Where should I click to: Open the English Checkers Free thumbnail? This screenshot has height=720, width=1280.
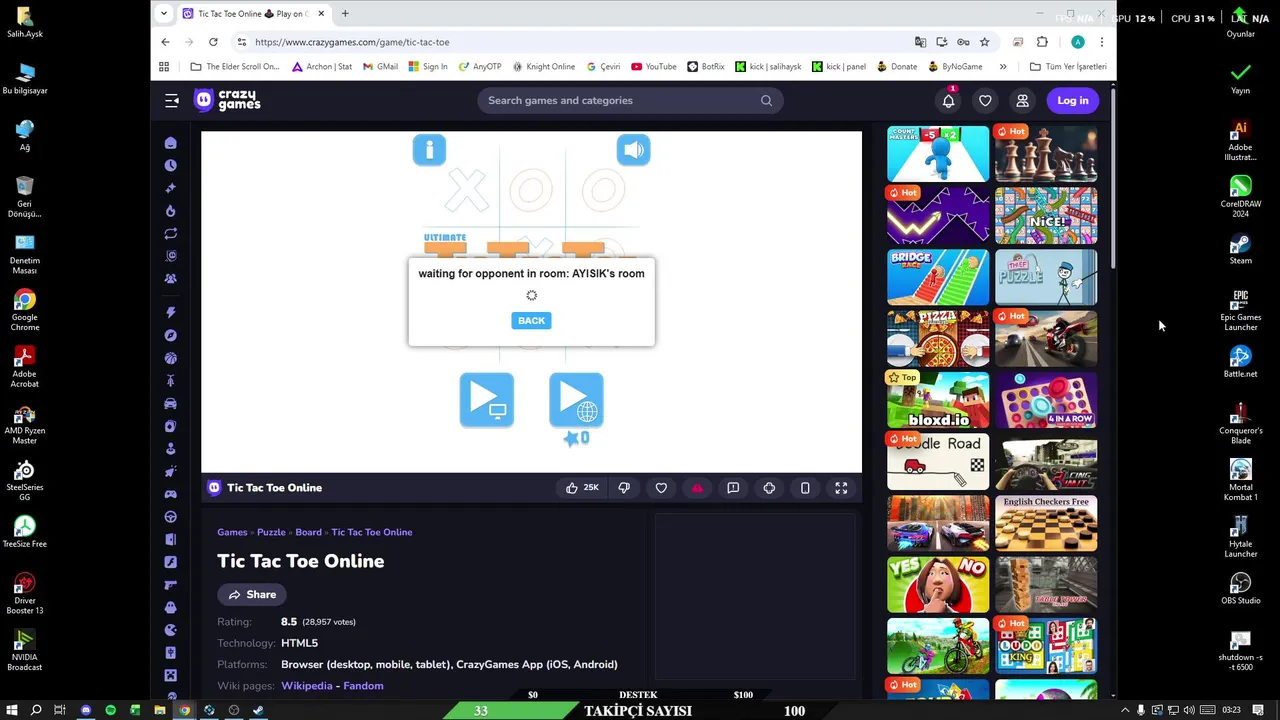coord(1046,523)
